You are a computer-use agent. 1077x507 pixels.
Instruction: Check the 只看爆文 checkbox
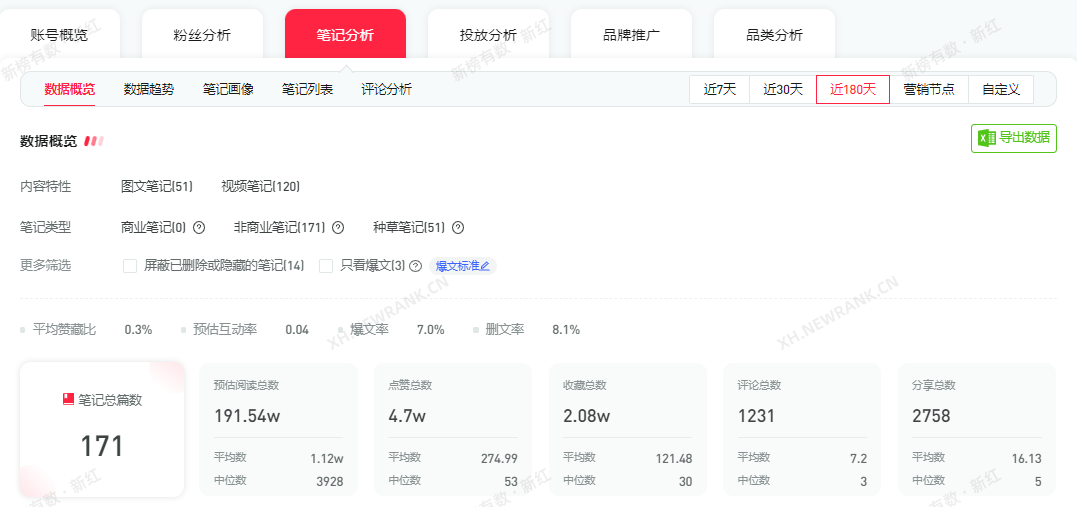coord(326,266)
